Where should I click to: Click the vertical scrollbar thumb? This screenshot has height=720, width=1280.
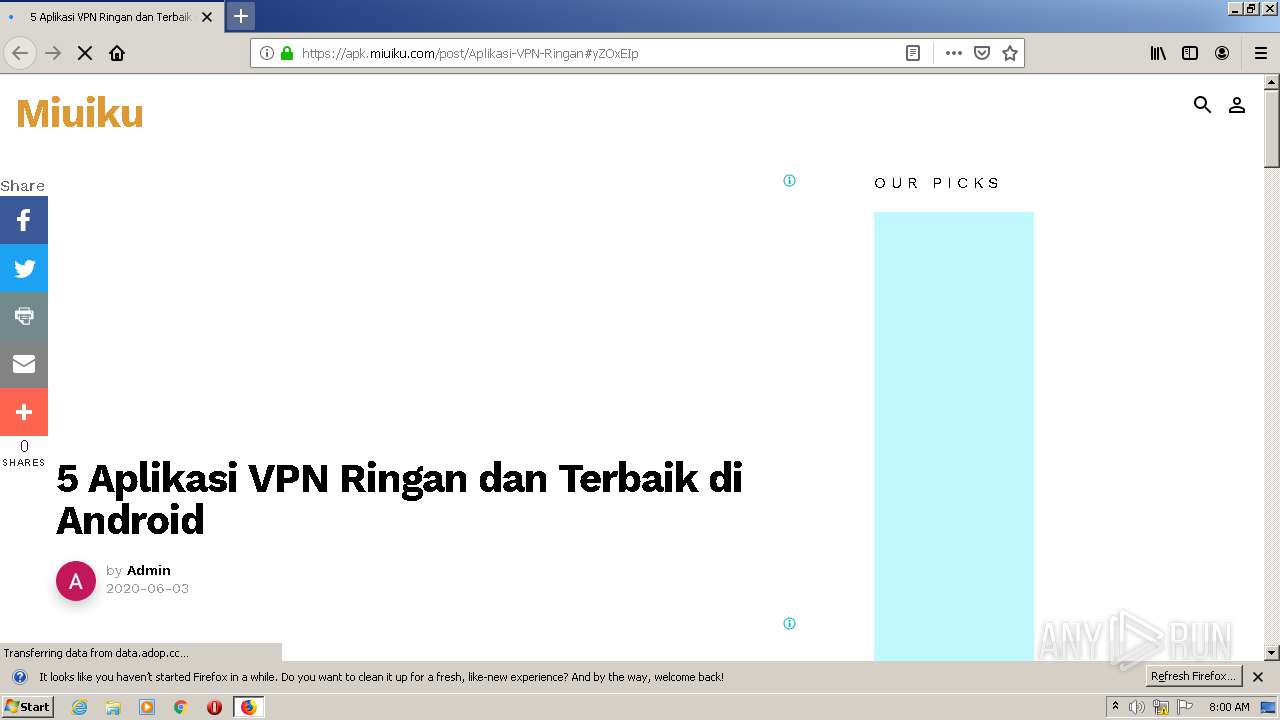(1272, 128)
